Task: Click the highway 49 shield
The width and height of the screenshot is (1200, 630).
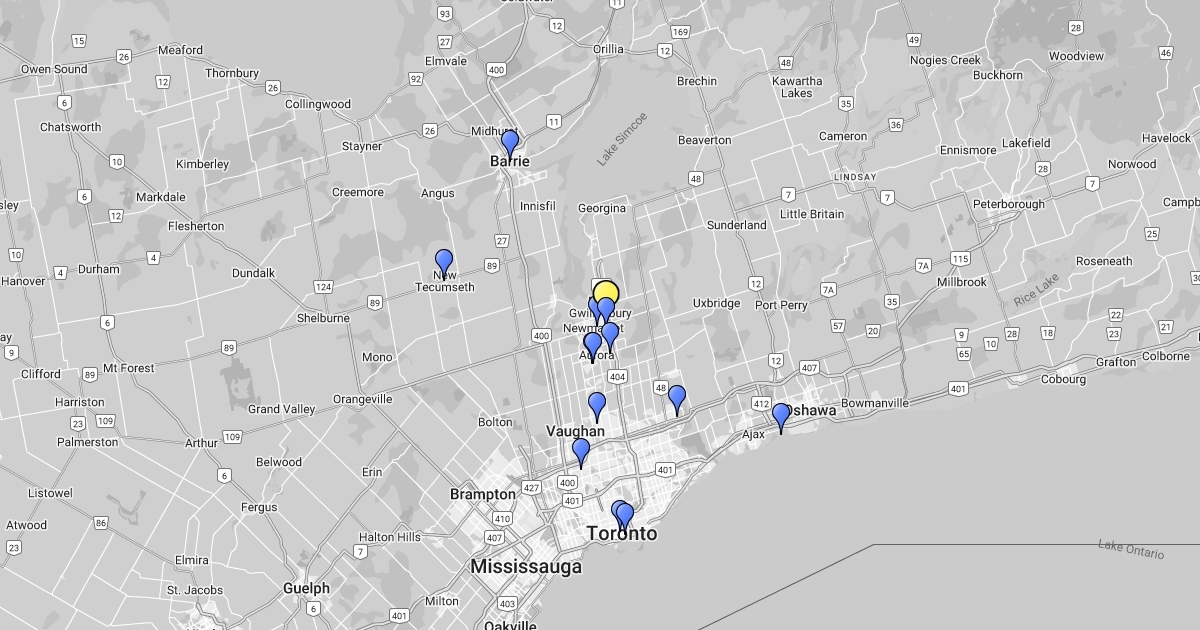Action: click(x=914, y=40)
